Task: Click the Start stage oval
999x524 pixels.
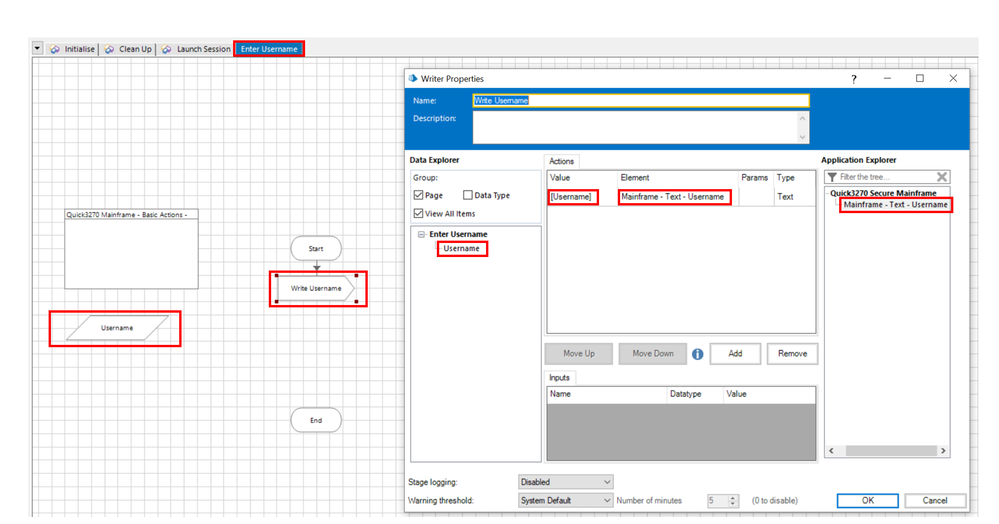Action: click(x=316, y=248)
